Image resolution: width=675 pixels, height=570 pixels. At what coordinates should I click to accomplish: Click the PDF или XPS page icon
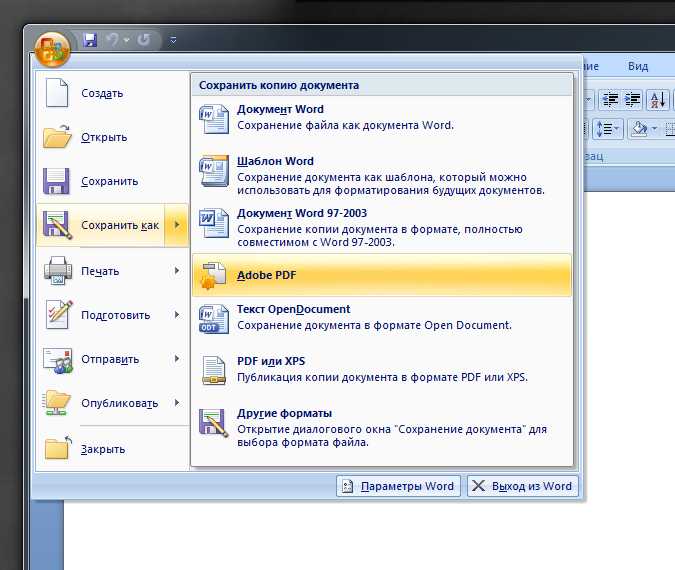coord(214,370)
